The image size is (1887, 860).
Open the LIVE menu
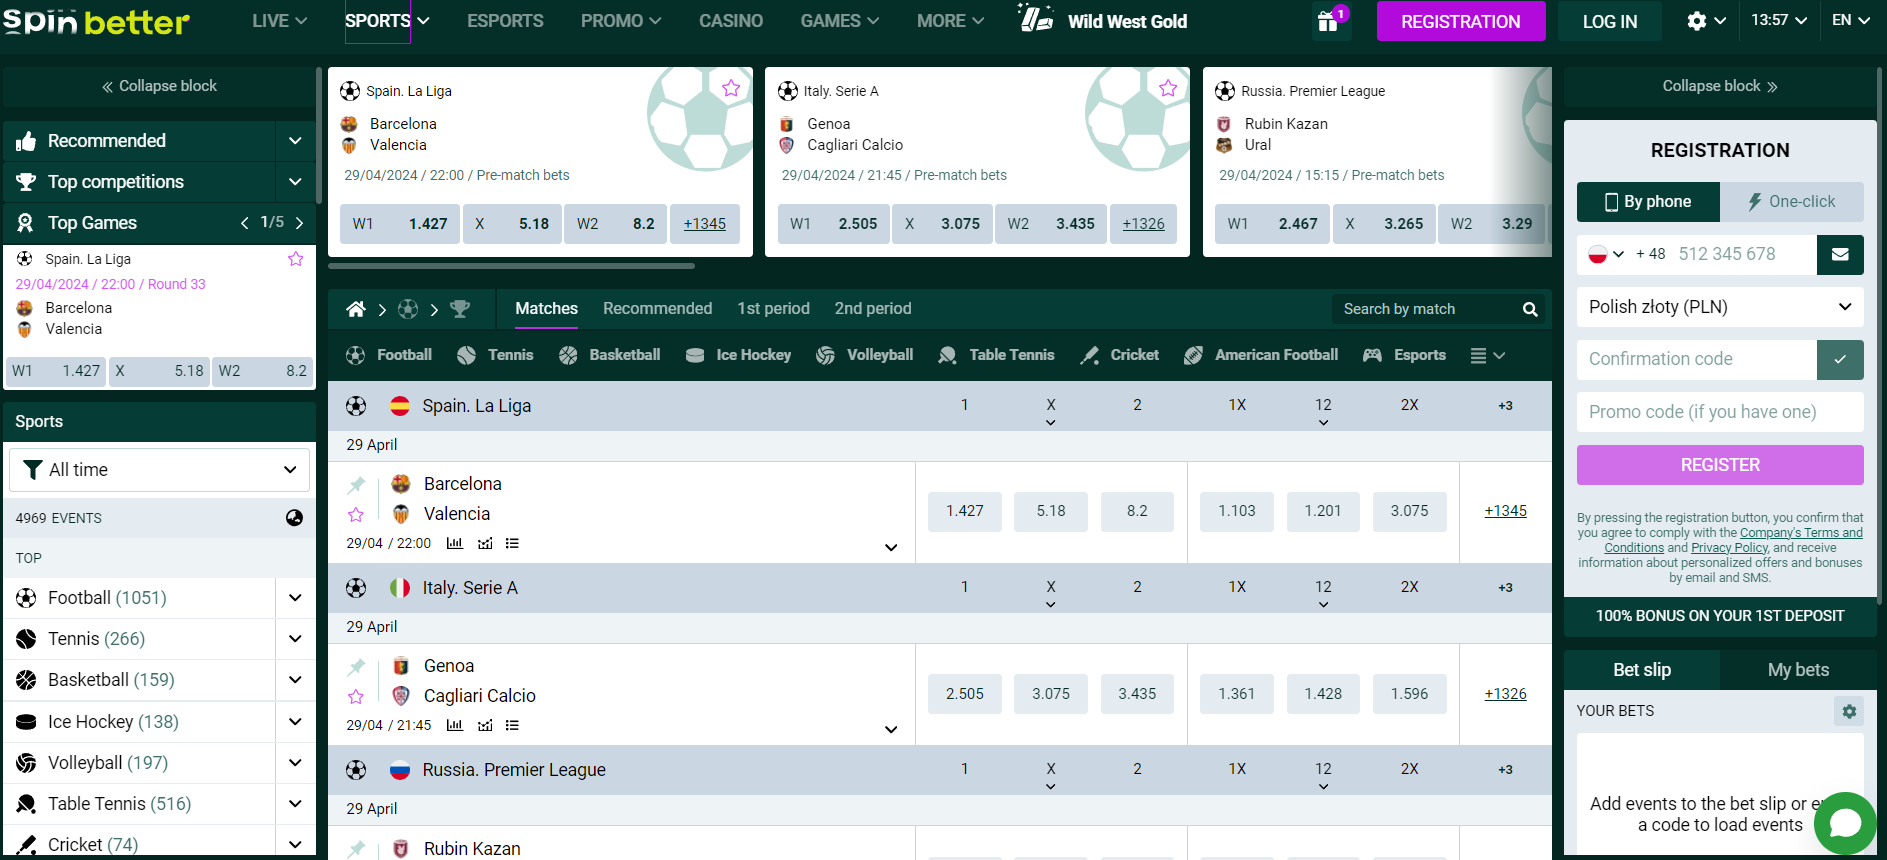click(279, 21)
